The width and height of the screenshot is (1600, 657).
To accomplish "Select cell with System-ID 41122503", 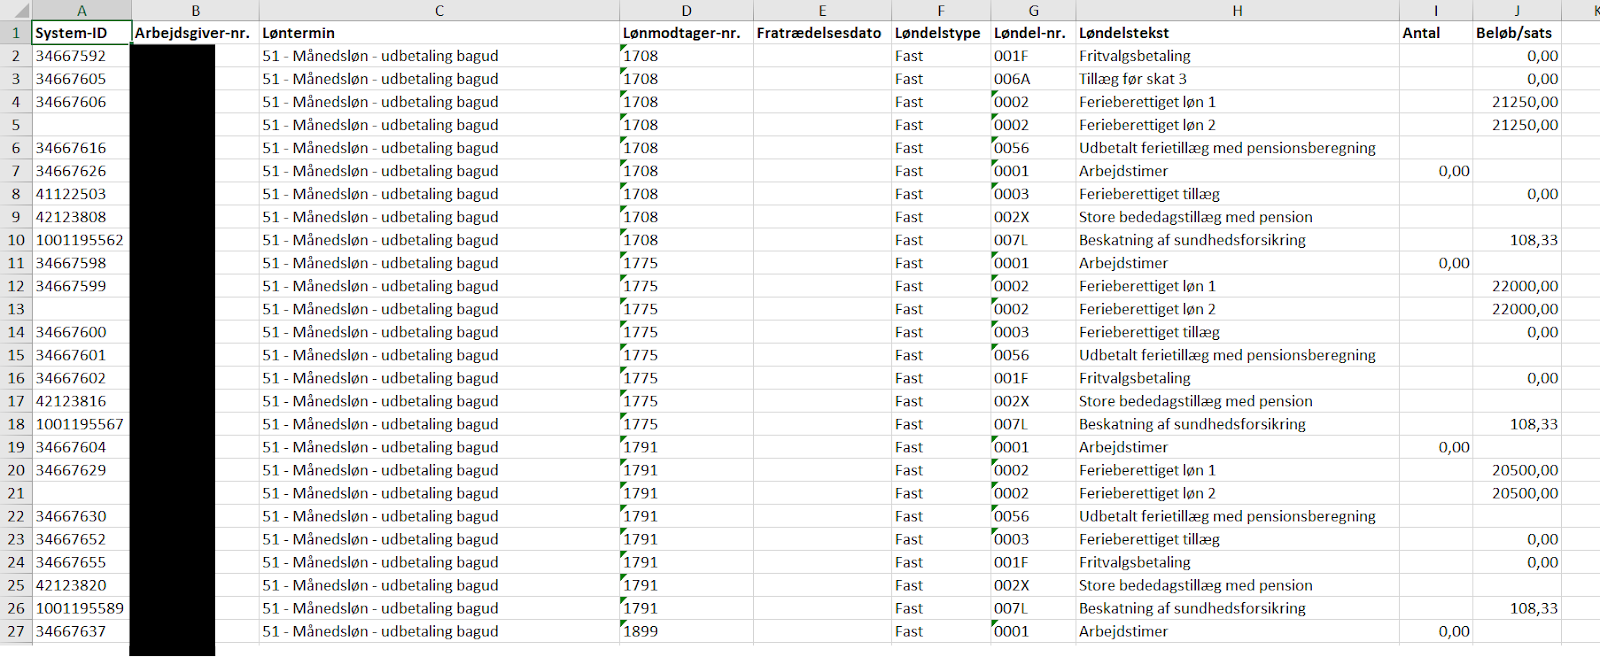I will point(82,194).
